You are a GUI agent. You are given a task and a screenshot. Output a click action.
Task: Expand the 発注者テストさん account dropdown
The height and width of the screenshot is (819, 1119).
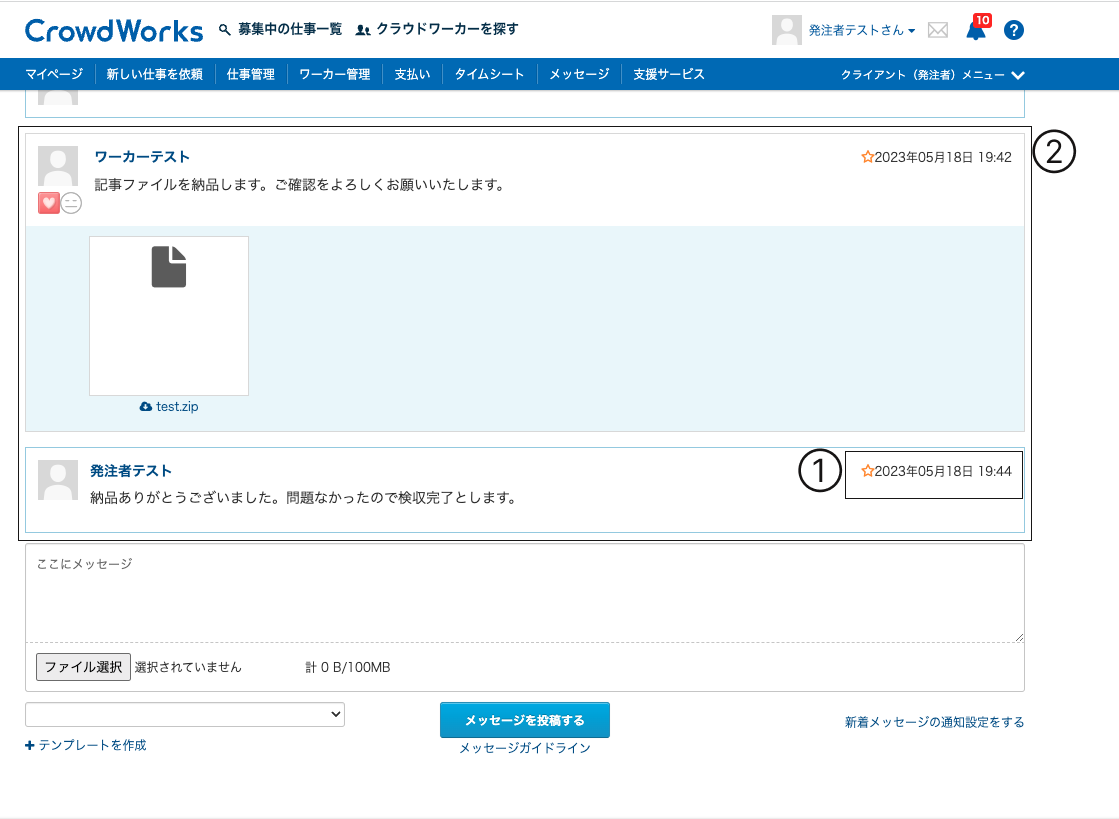pos(862,31)
